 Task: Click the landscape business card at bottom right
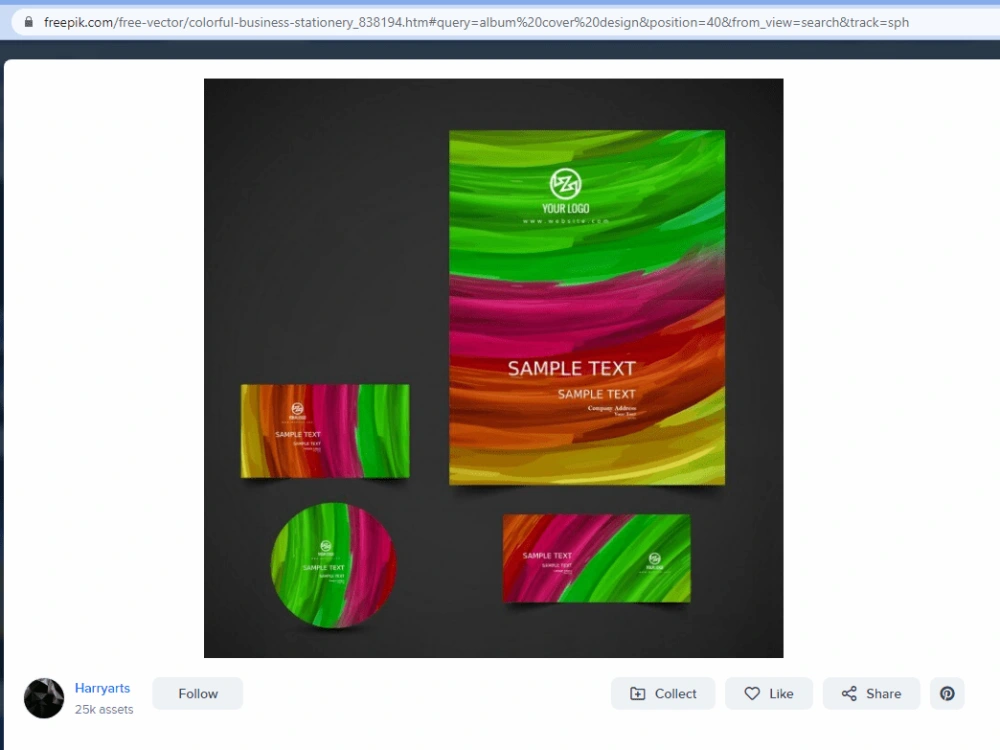pos(596,559)
